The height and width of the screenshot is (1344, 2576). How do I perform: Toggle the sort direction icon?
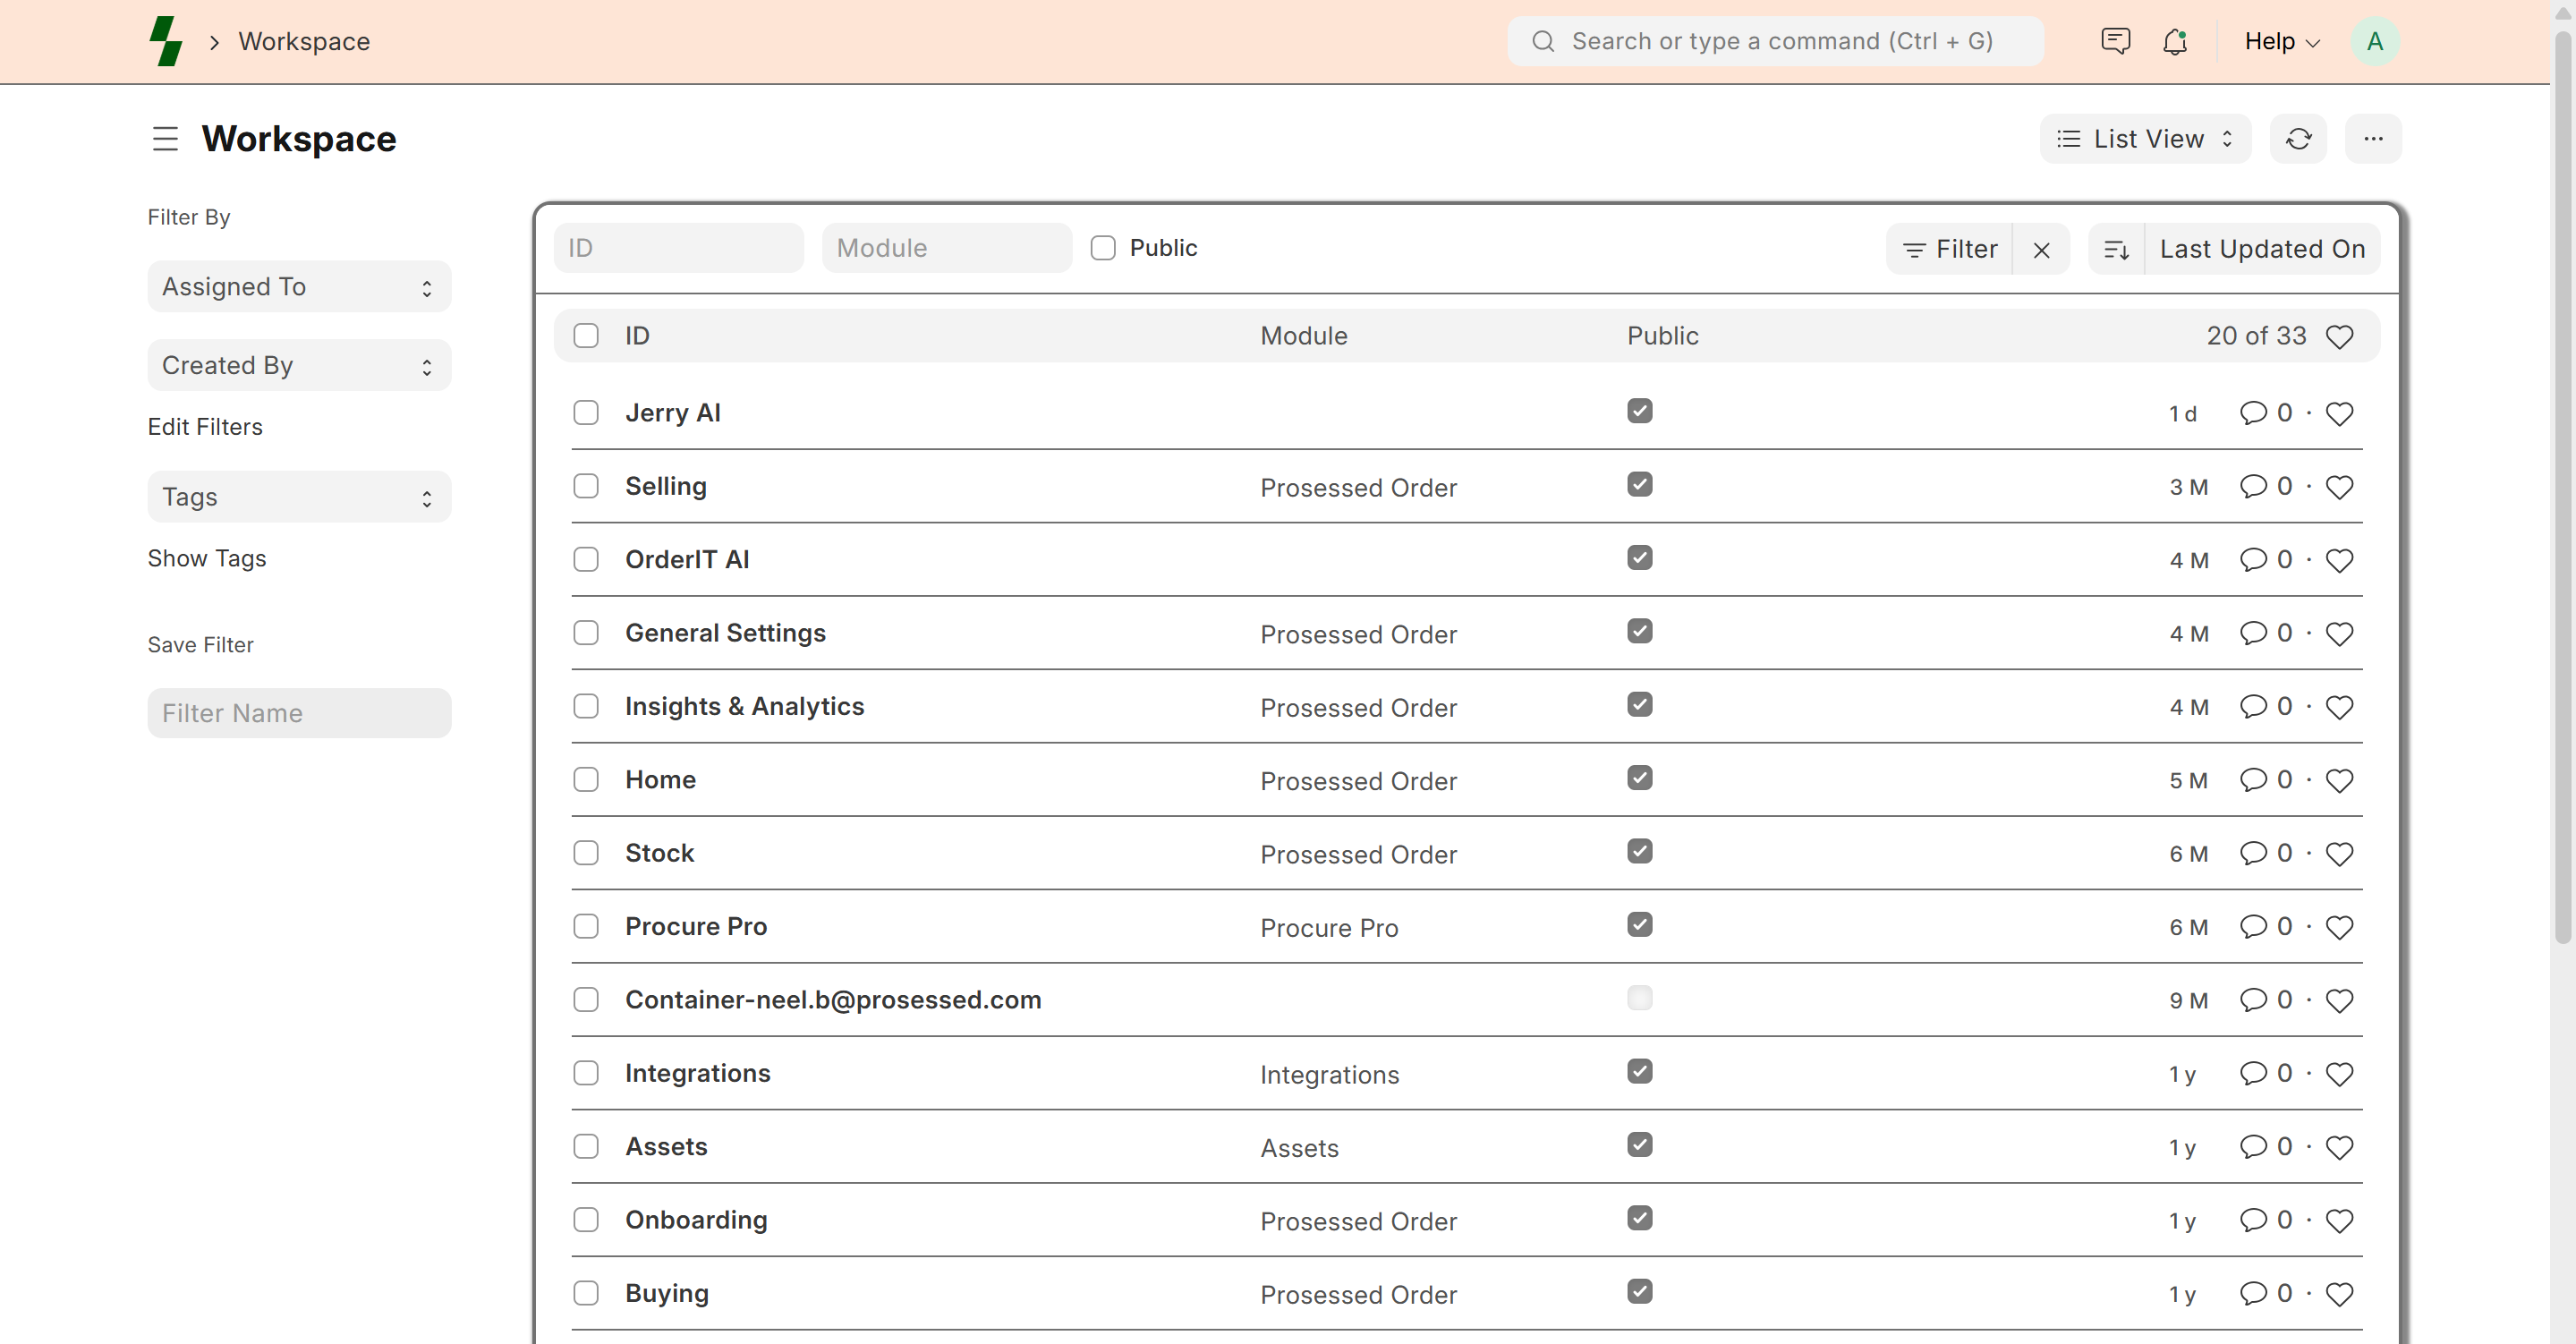(2116, 249)
